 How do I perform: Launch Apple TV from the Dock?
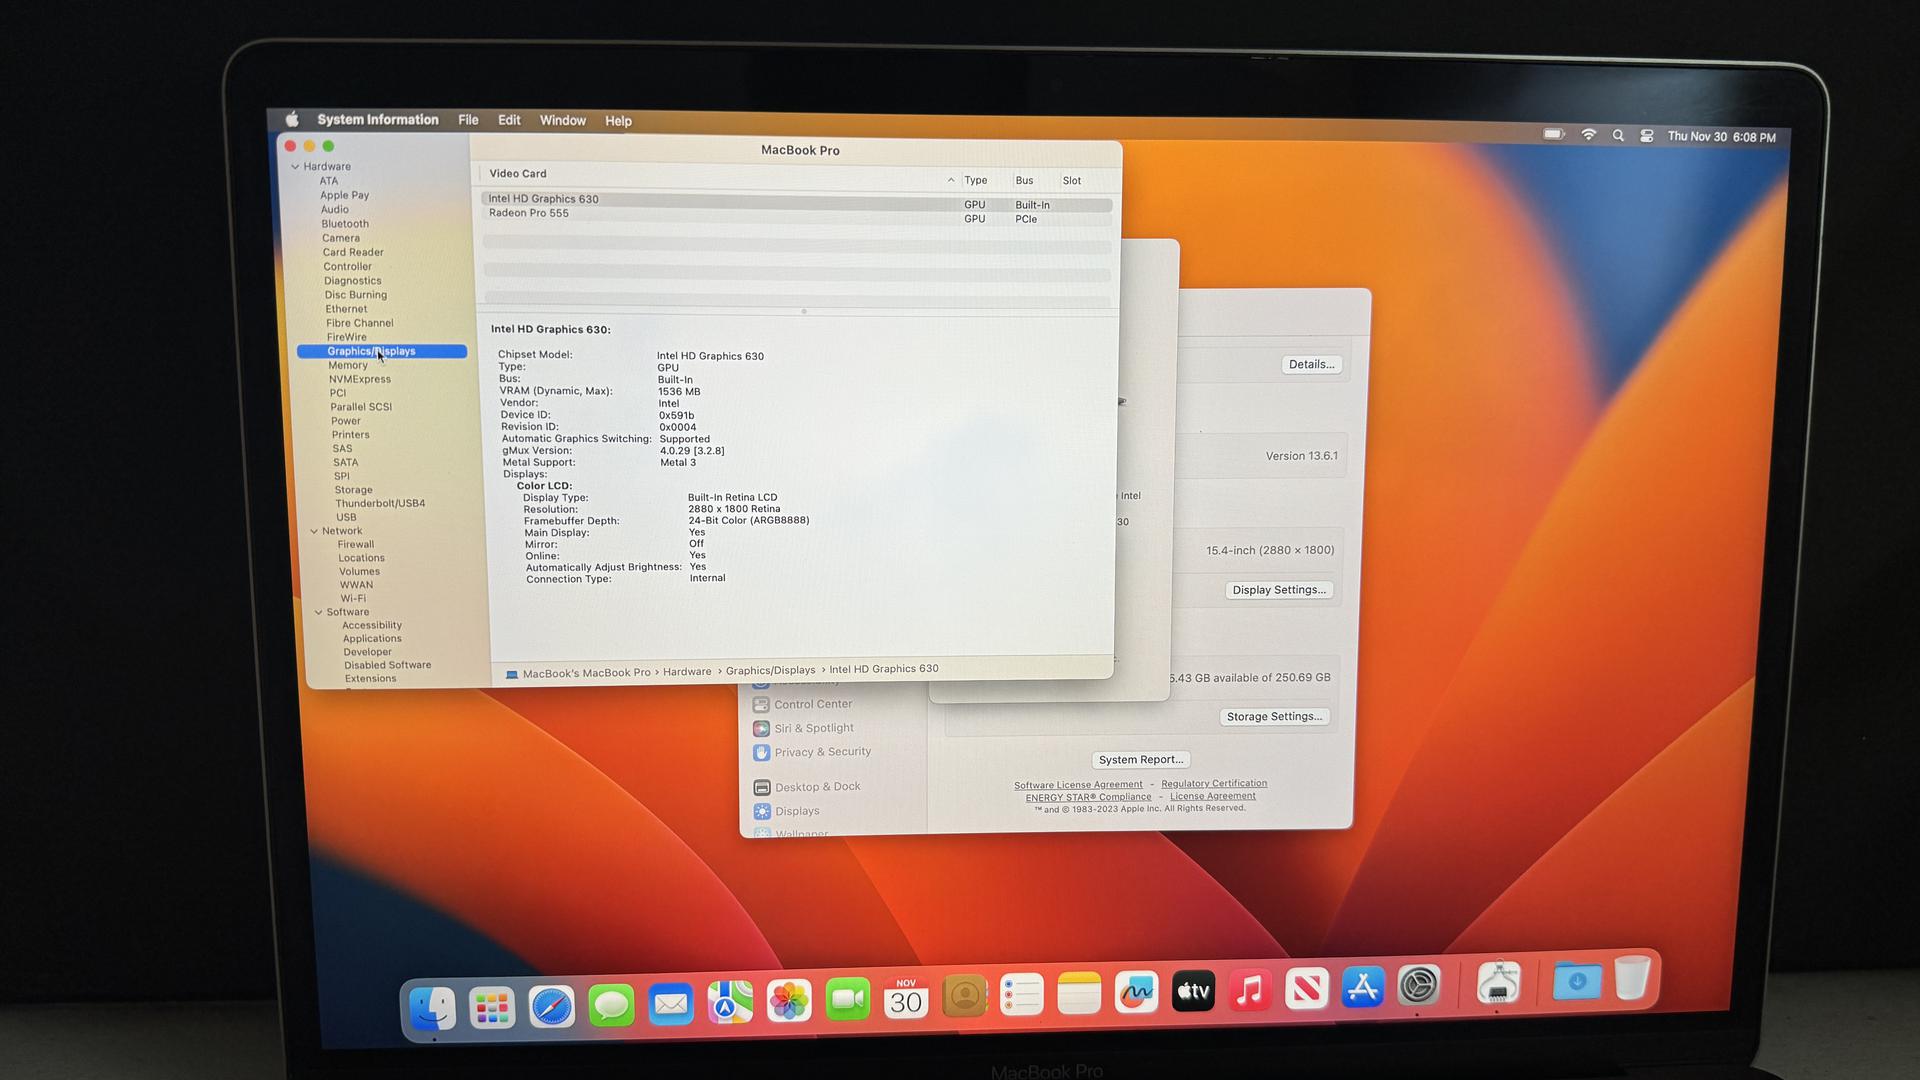pos(1193,991)
